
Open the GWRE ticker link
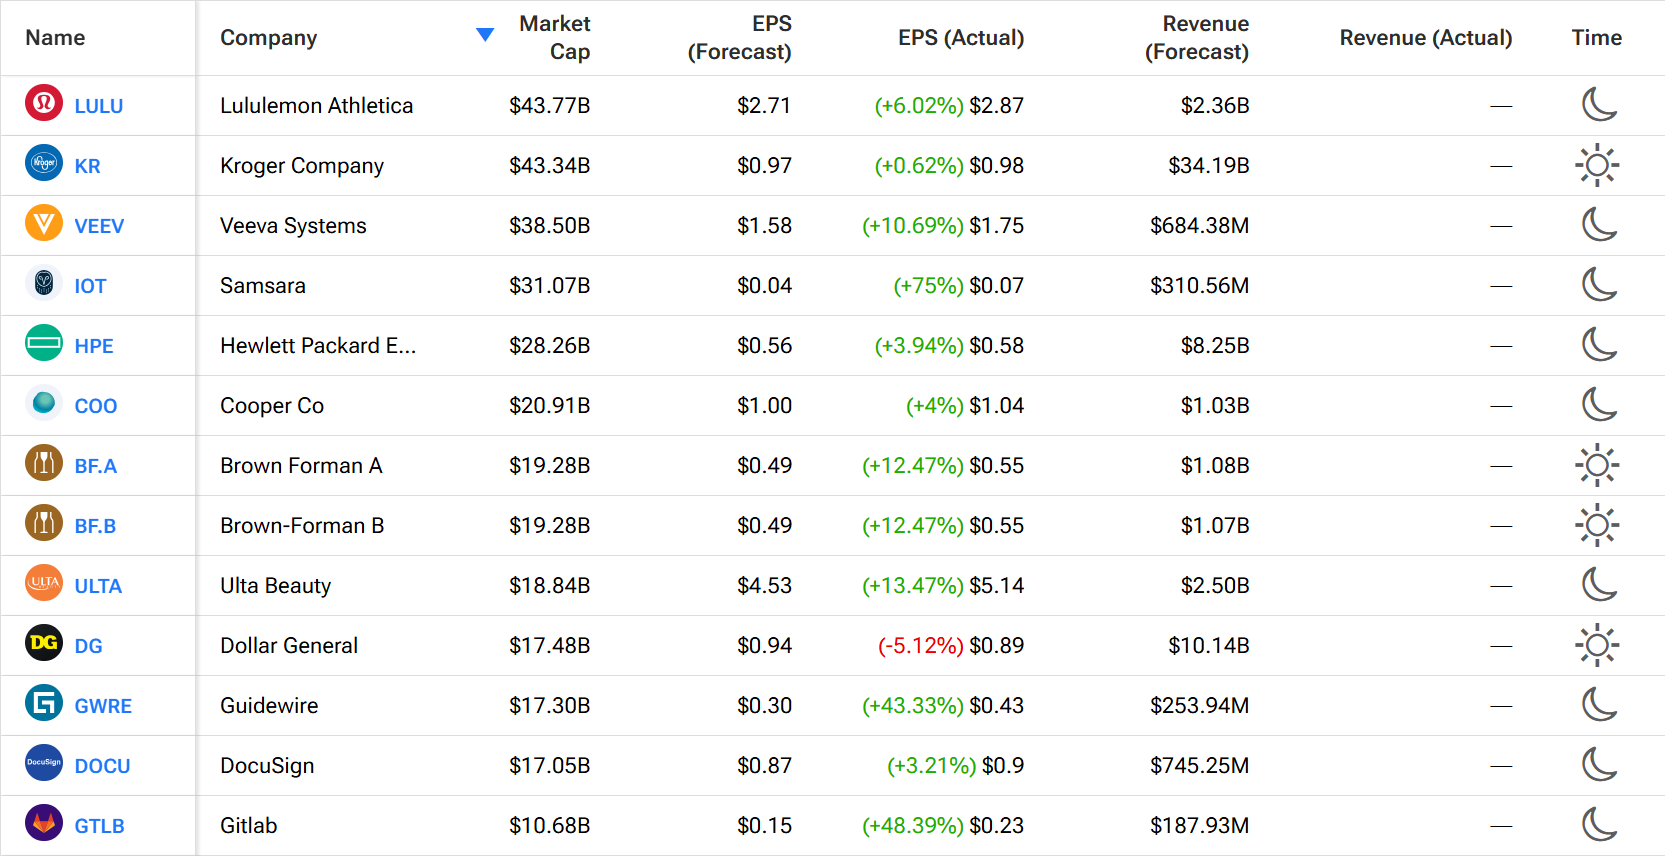tap(103, 706)
